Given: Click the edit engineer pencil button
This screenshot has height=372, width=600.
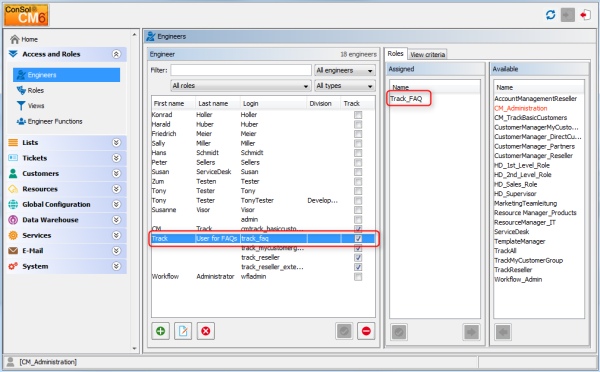Looking at the screenshot, I should click(183, 331).
